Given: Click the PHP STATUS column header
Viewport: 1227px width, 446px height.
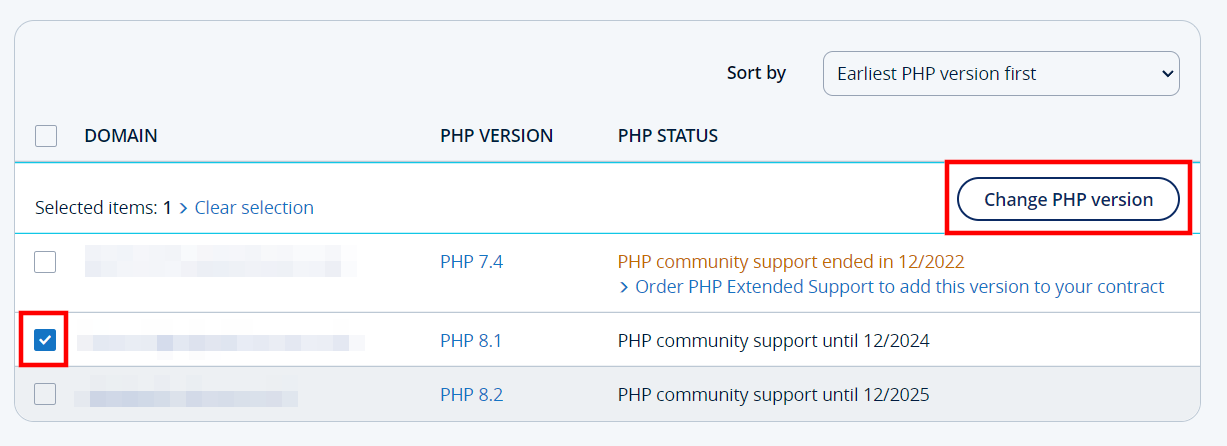Looking at the screenshot, I should tap(668, 136).
